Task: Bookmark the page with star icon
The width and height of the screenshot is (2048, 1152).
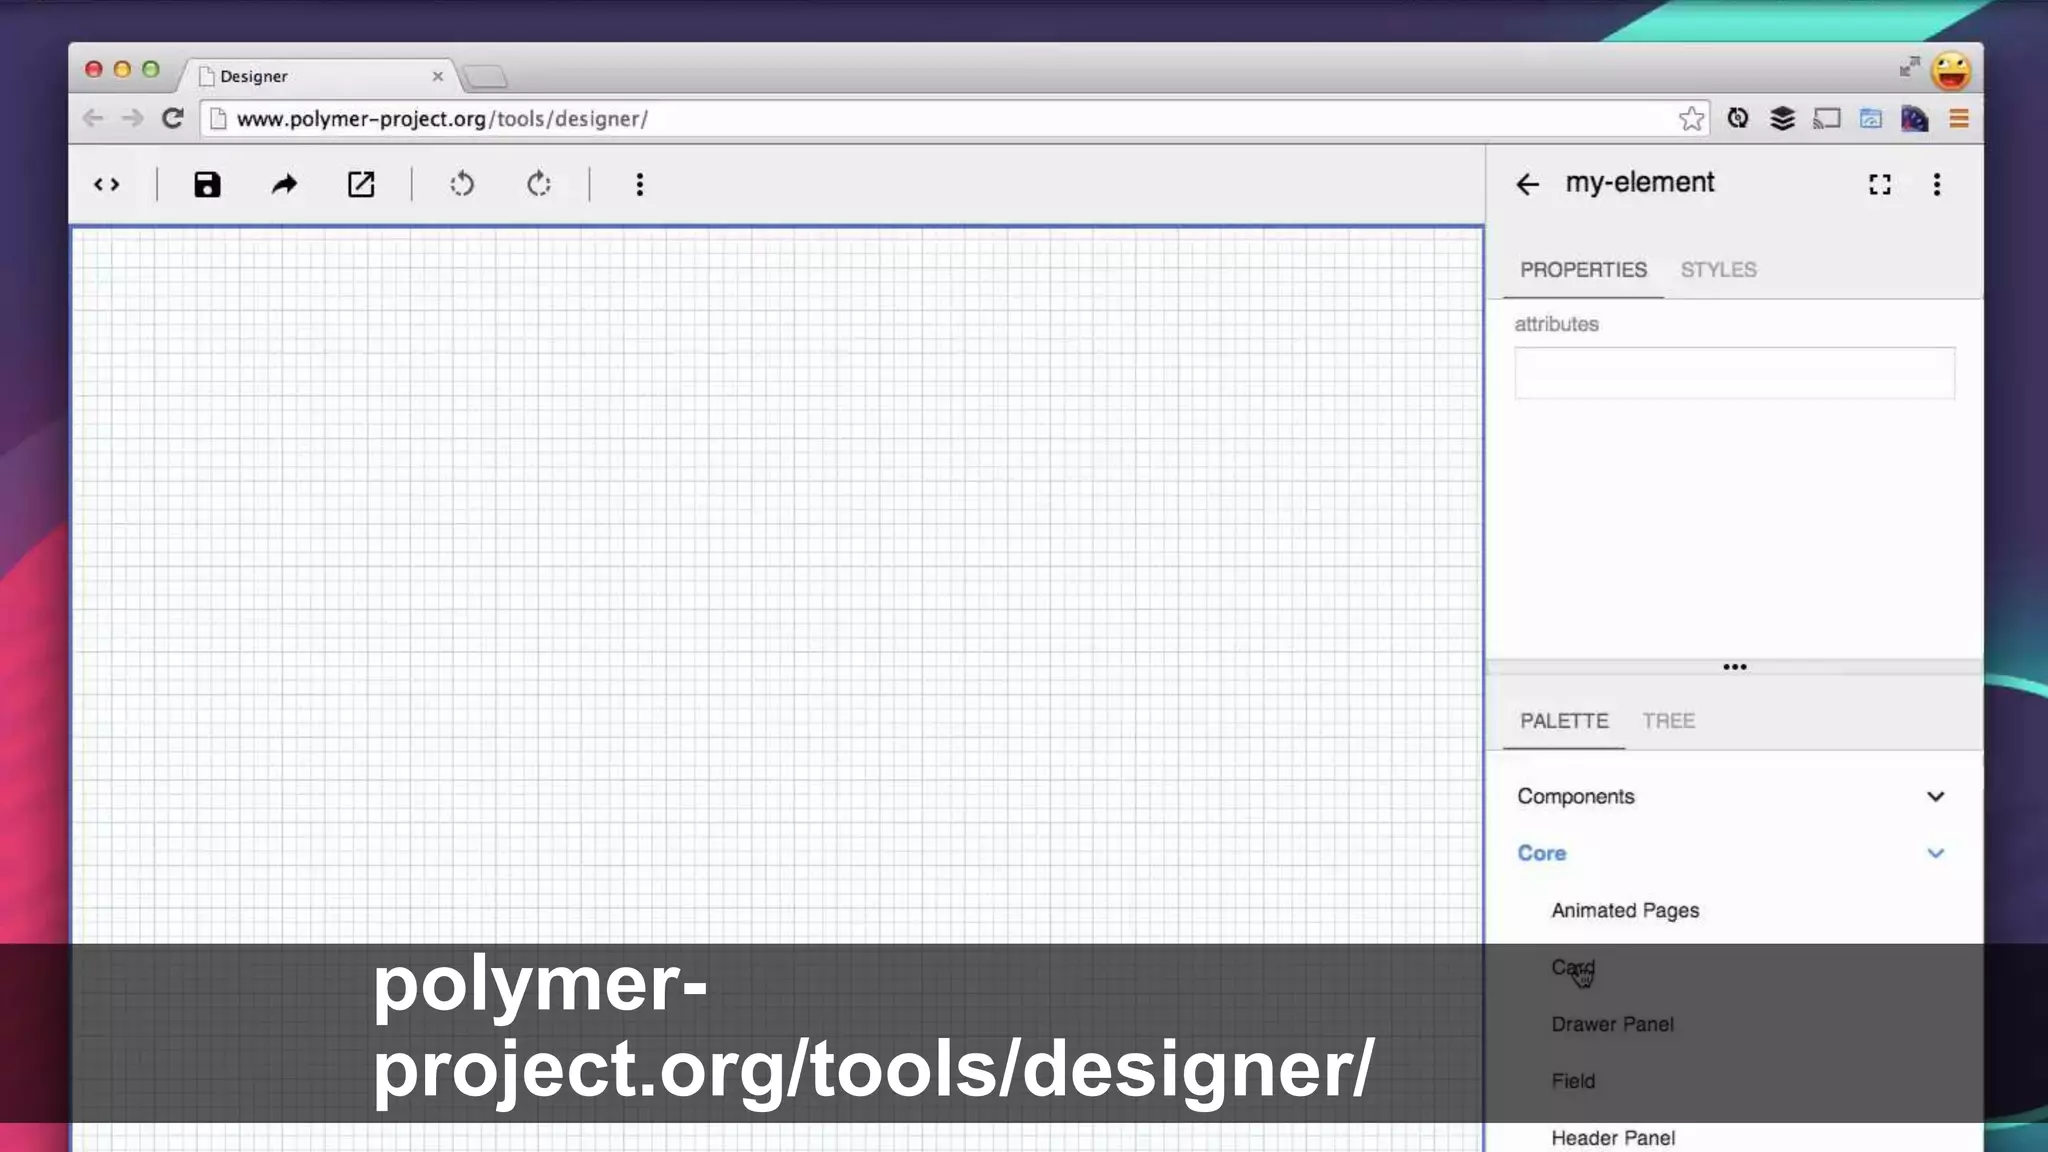Action: pyautogui.click(x=1691, y=119)
